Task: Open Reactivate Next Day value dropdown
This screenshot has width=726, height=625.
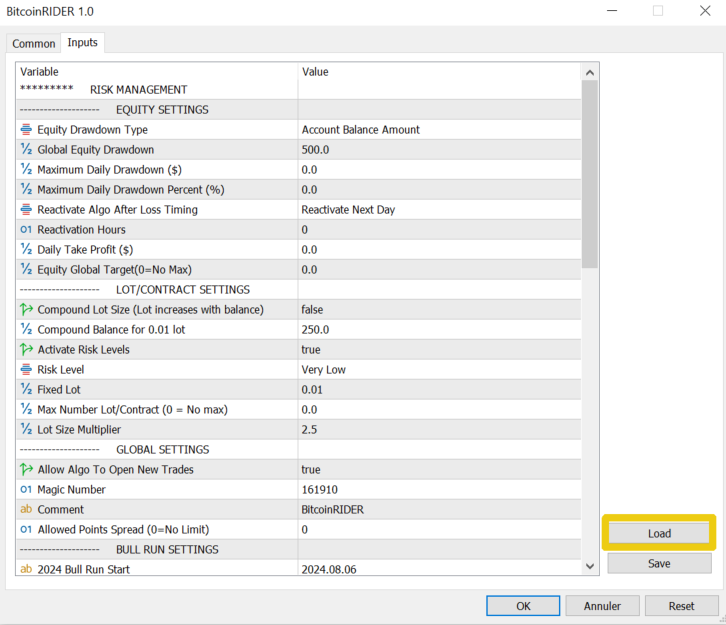Action: tap(439, 210)
